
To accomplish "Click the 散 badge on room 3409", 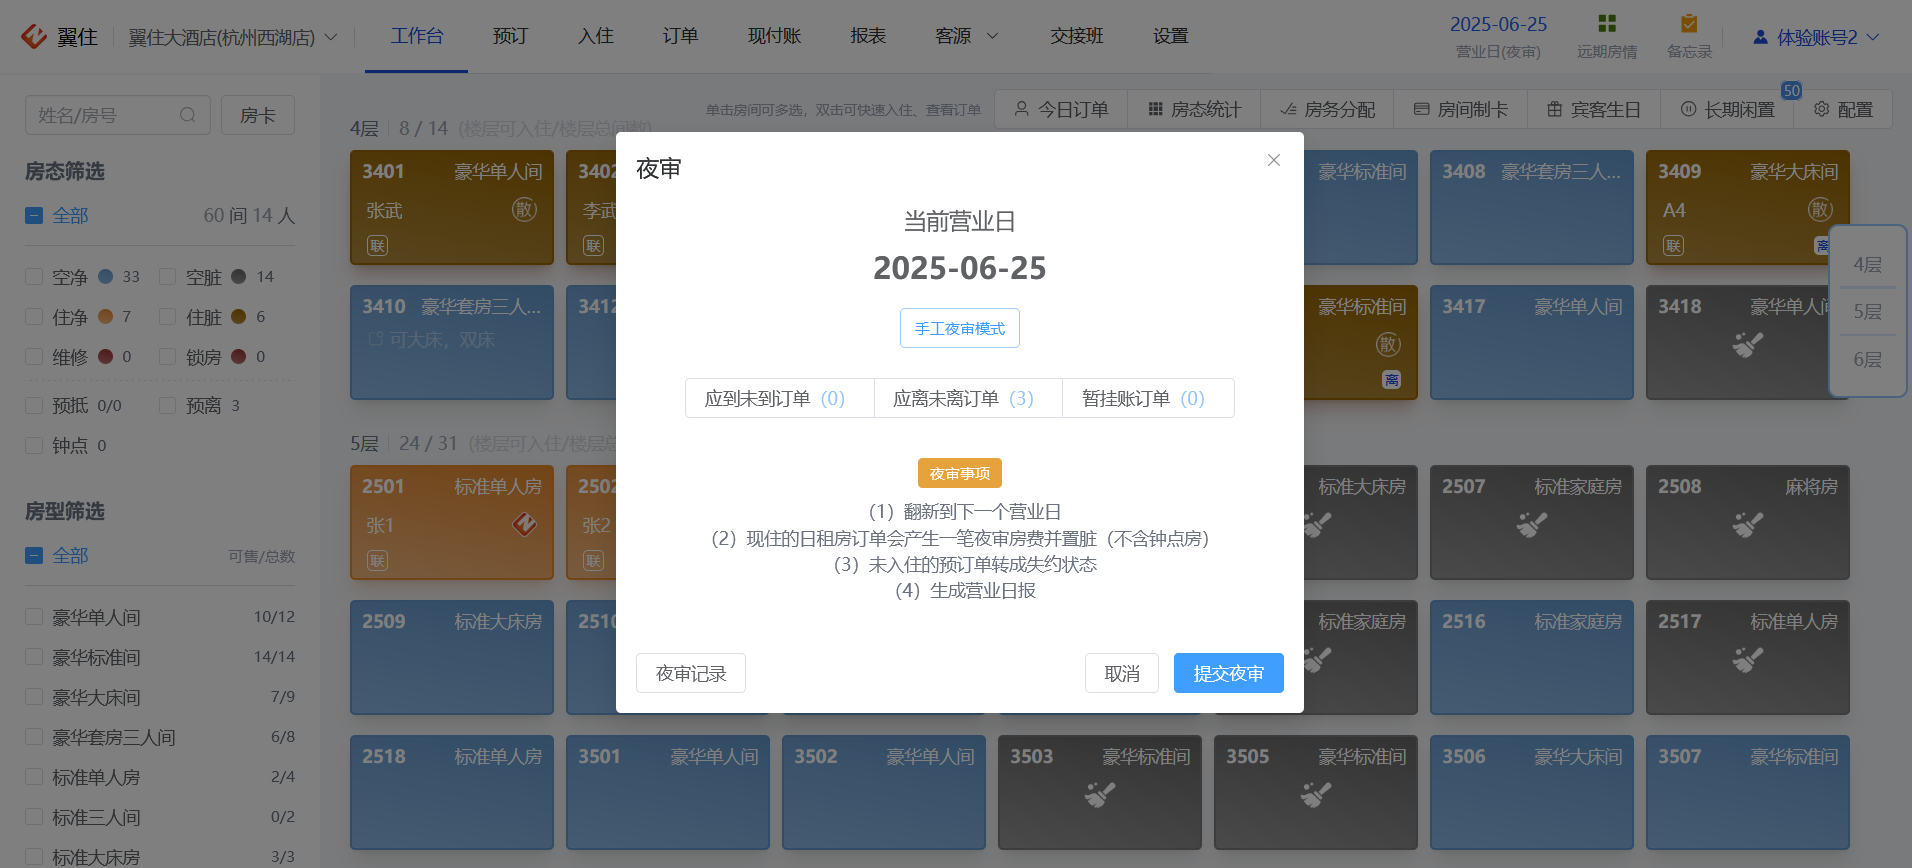I will [1821, 210].
